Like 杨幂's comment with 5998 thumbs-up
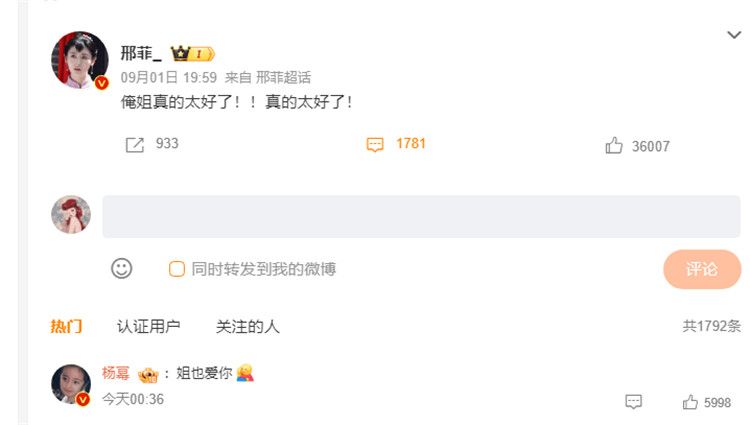Screen dimensions: 750x425 click(690, 402)
